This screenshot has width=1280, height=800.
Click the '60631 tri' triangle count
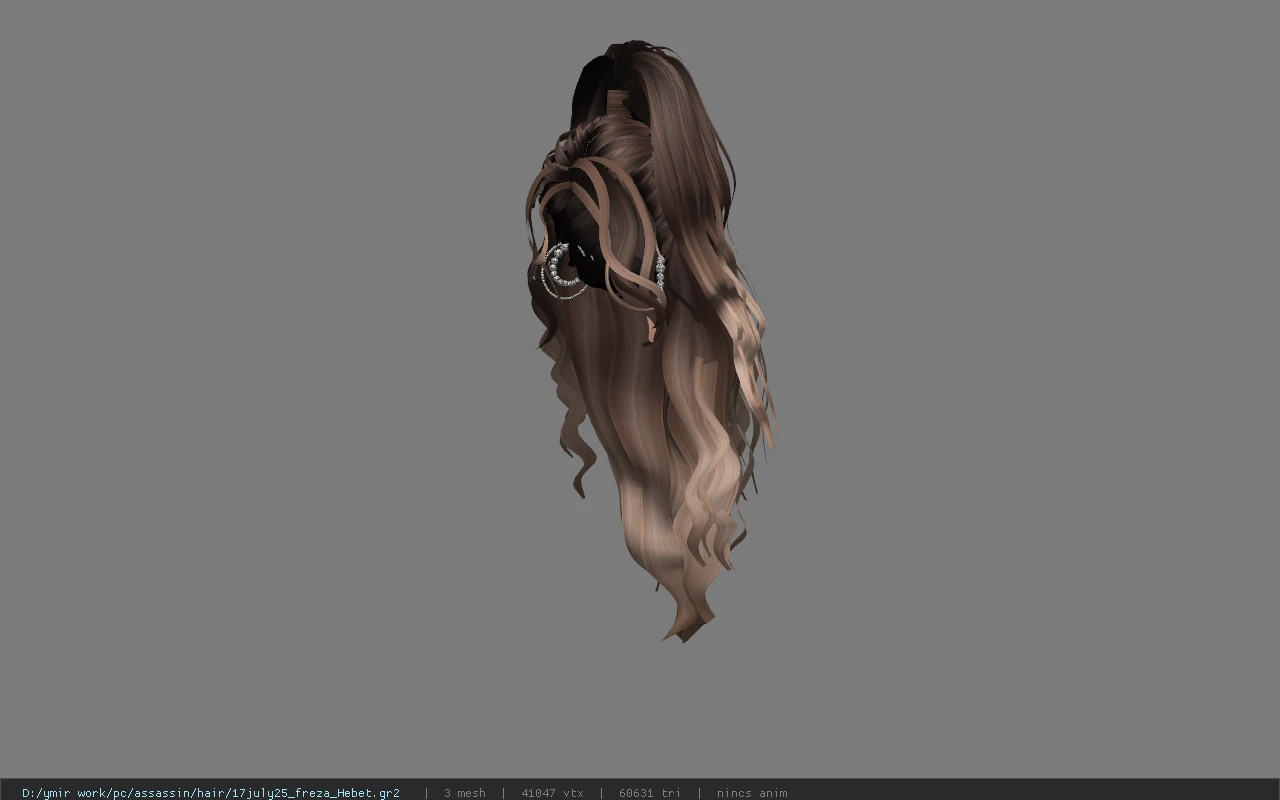tap(650, 793)
